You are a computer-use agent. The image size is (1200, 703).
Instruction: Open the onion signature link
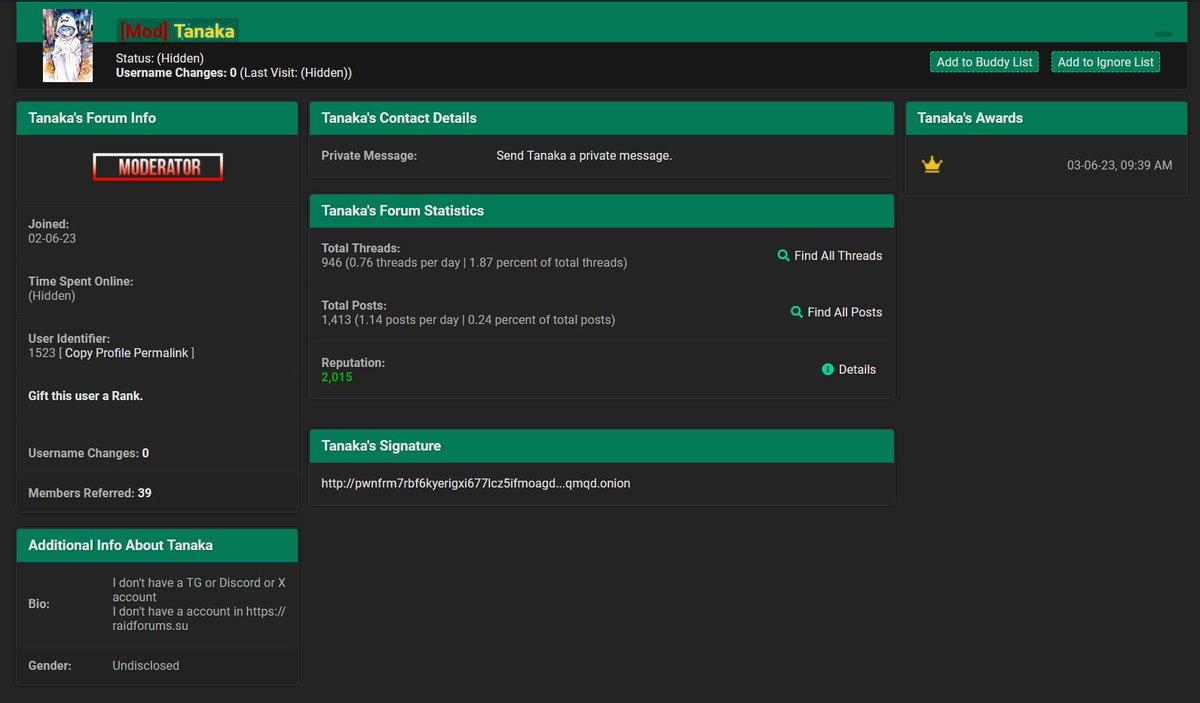pyautogui.click(x=476, y=483)
